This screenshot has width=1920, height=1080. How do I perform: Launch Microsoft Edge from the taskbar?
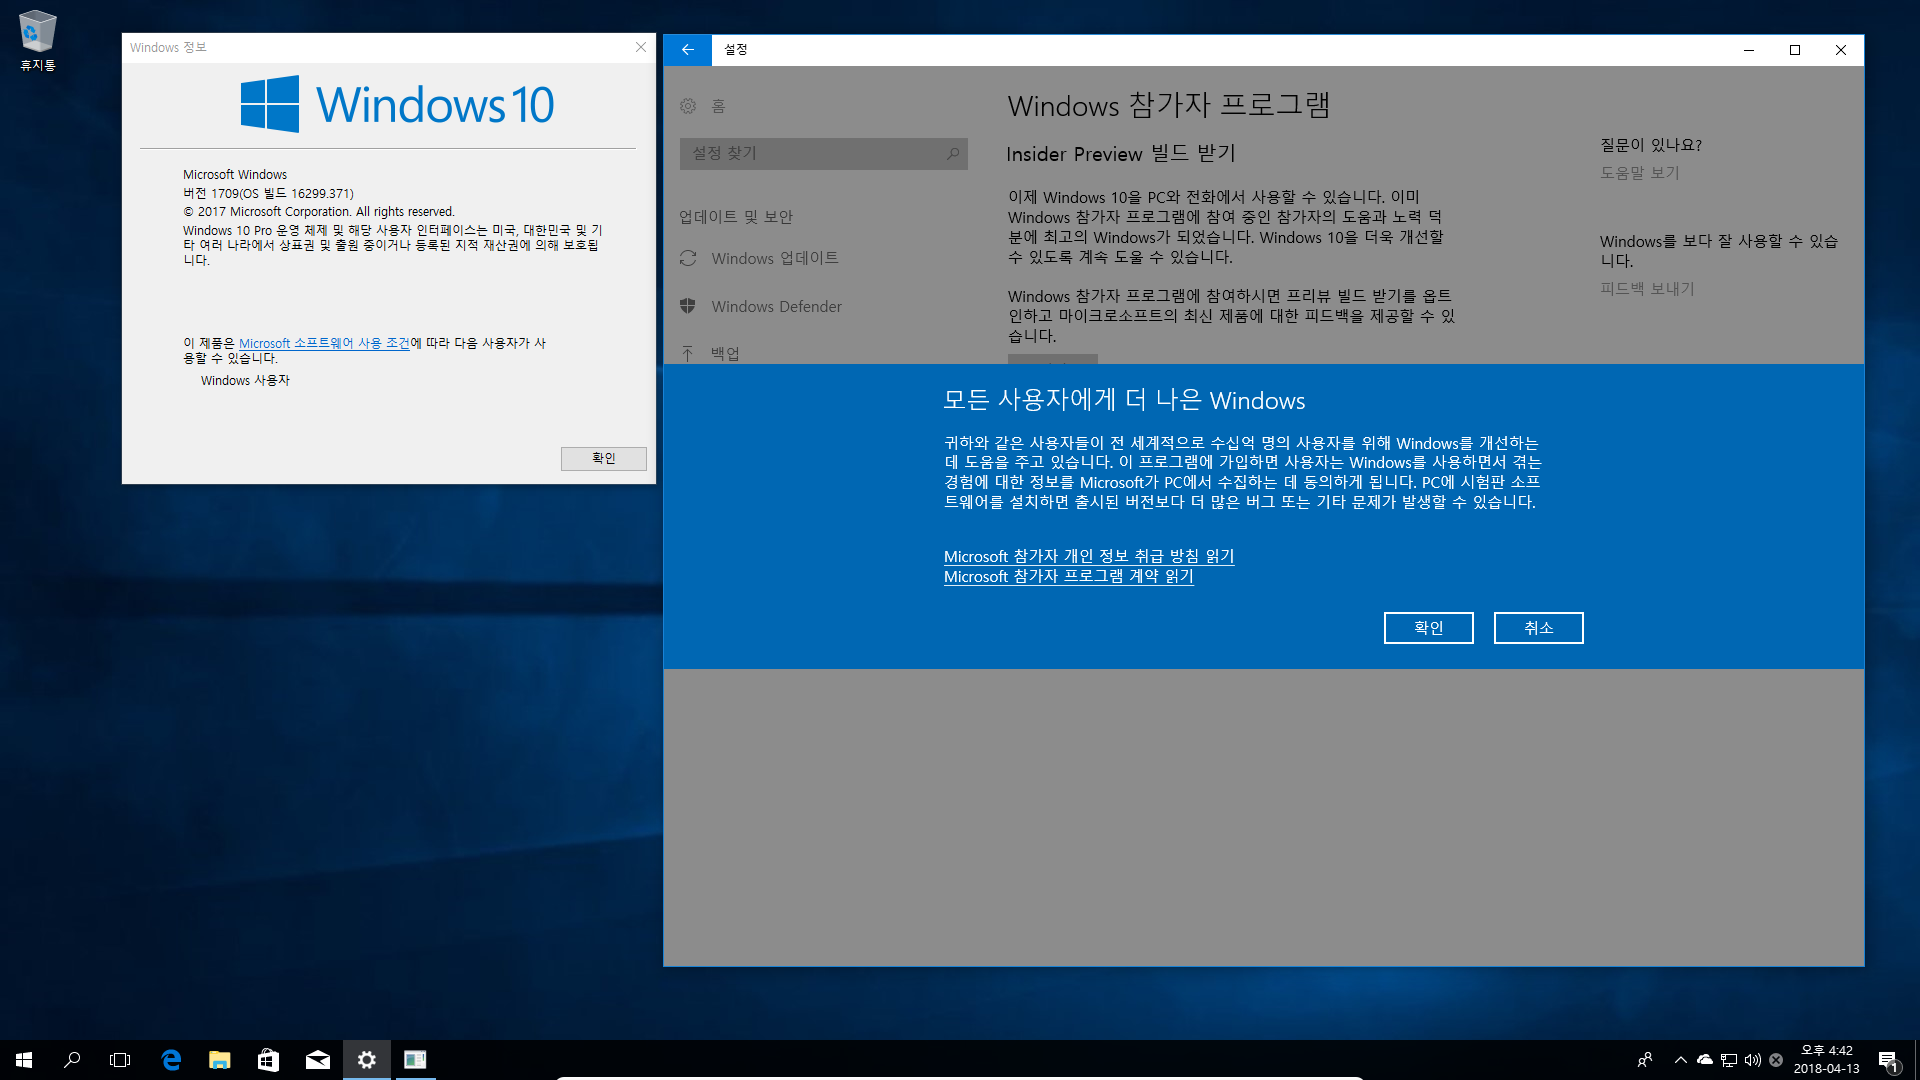point(171,1059)
